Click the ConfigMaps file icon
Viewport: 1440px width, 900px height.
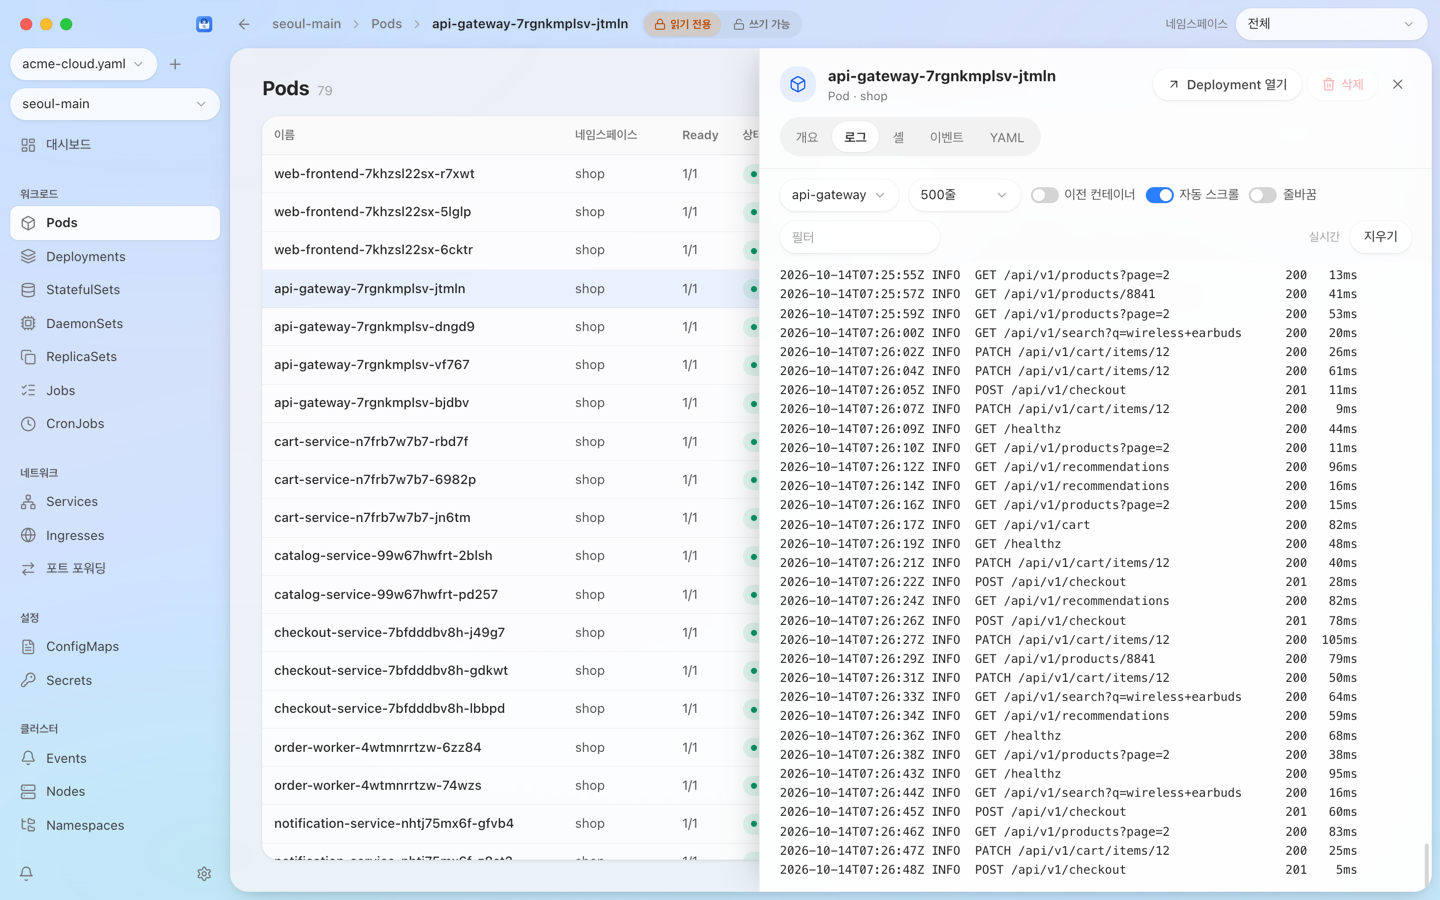pyautogui.click(x=28, y=647)
